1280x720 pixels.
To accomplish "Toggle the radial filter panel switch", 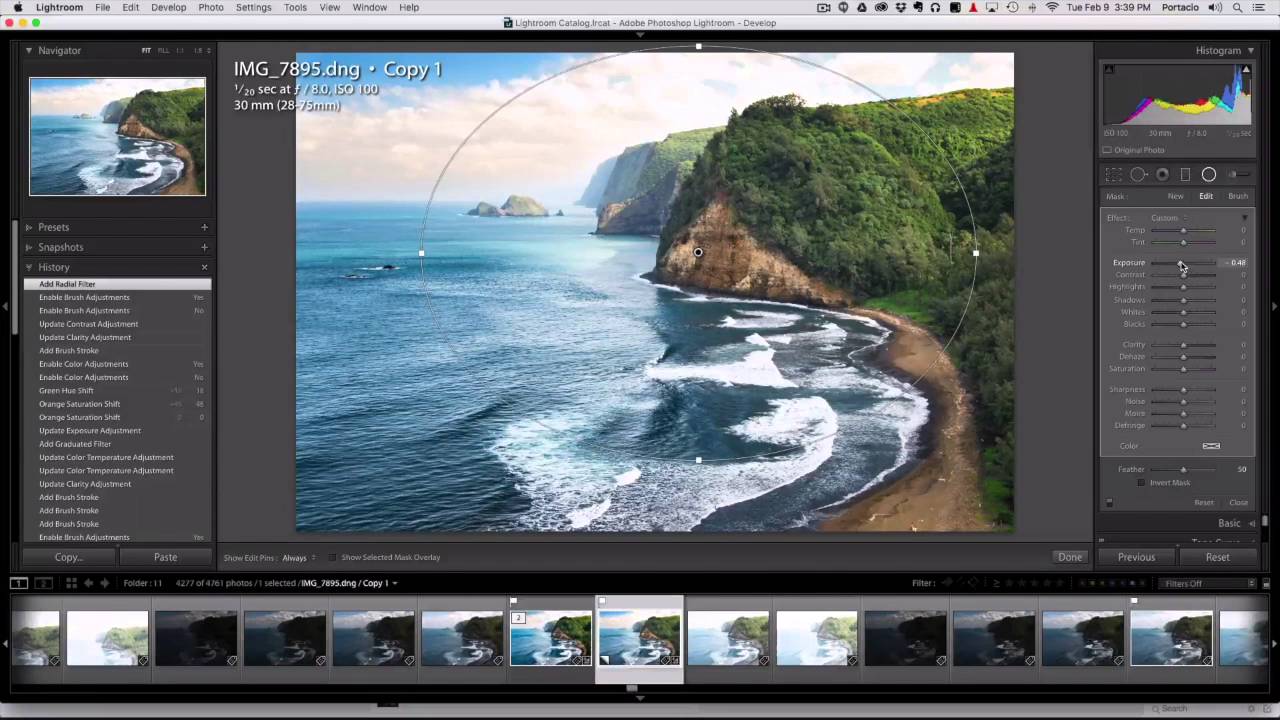I will pos(1109,502).
